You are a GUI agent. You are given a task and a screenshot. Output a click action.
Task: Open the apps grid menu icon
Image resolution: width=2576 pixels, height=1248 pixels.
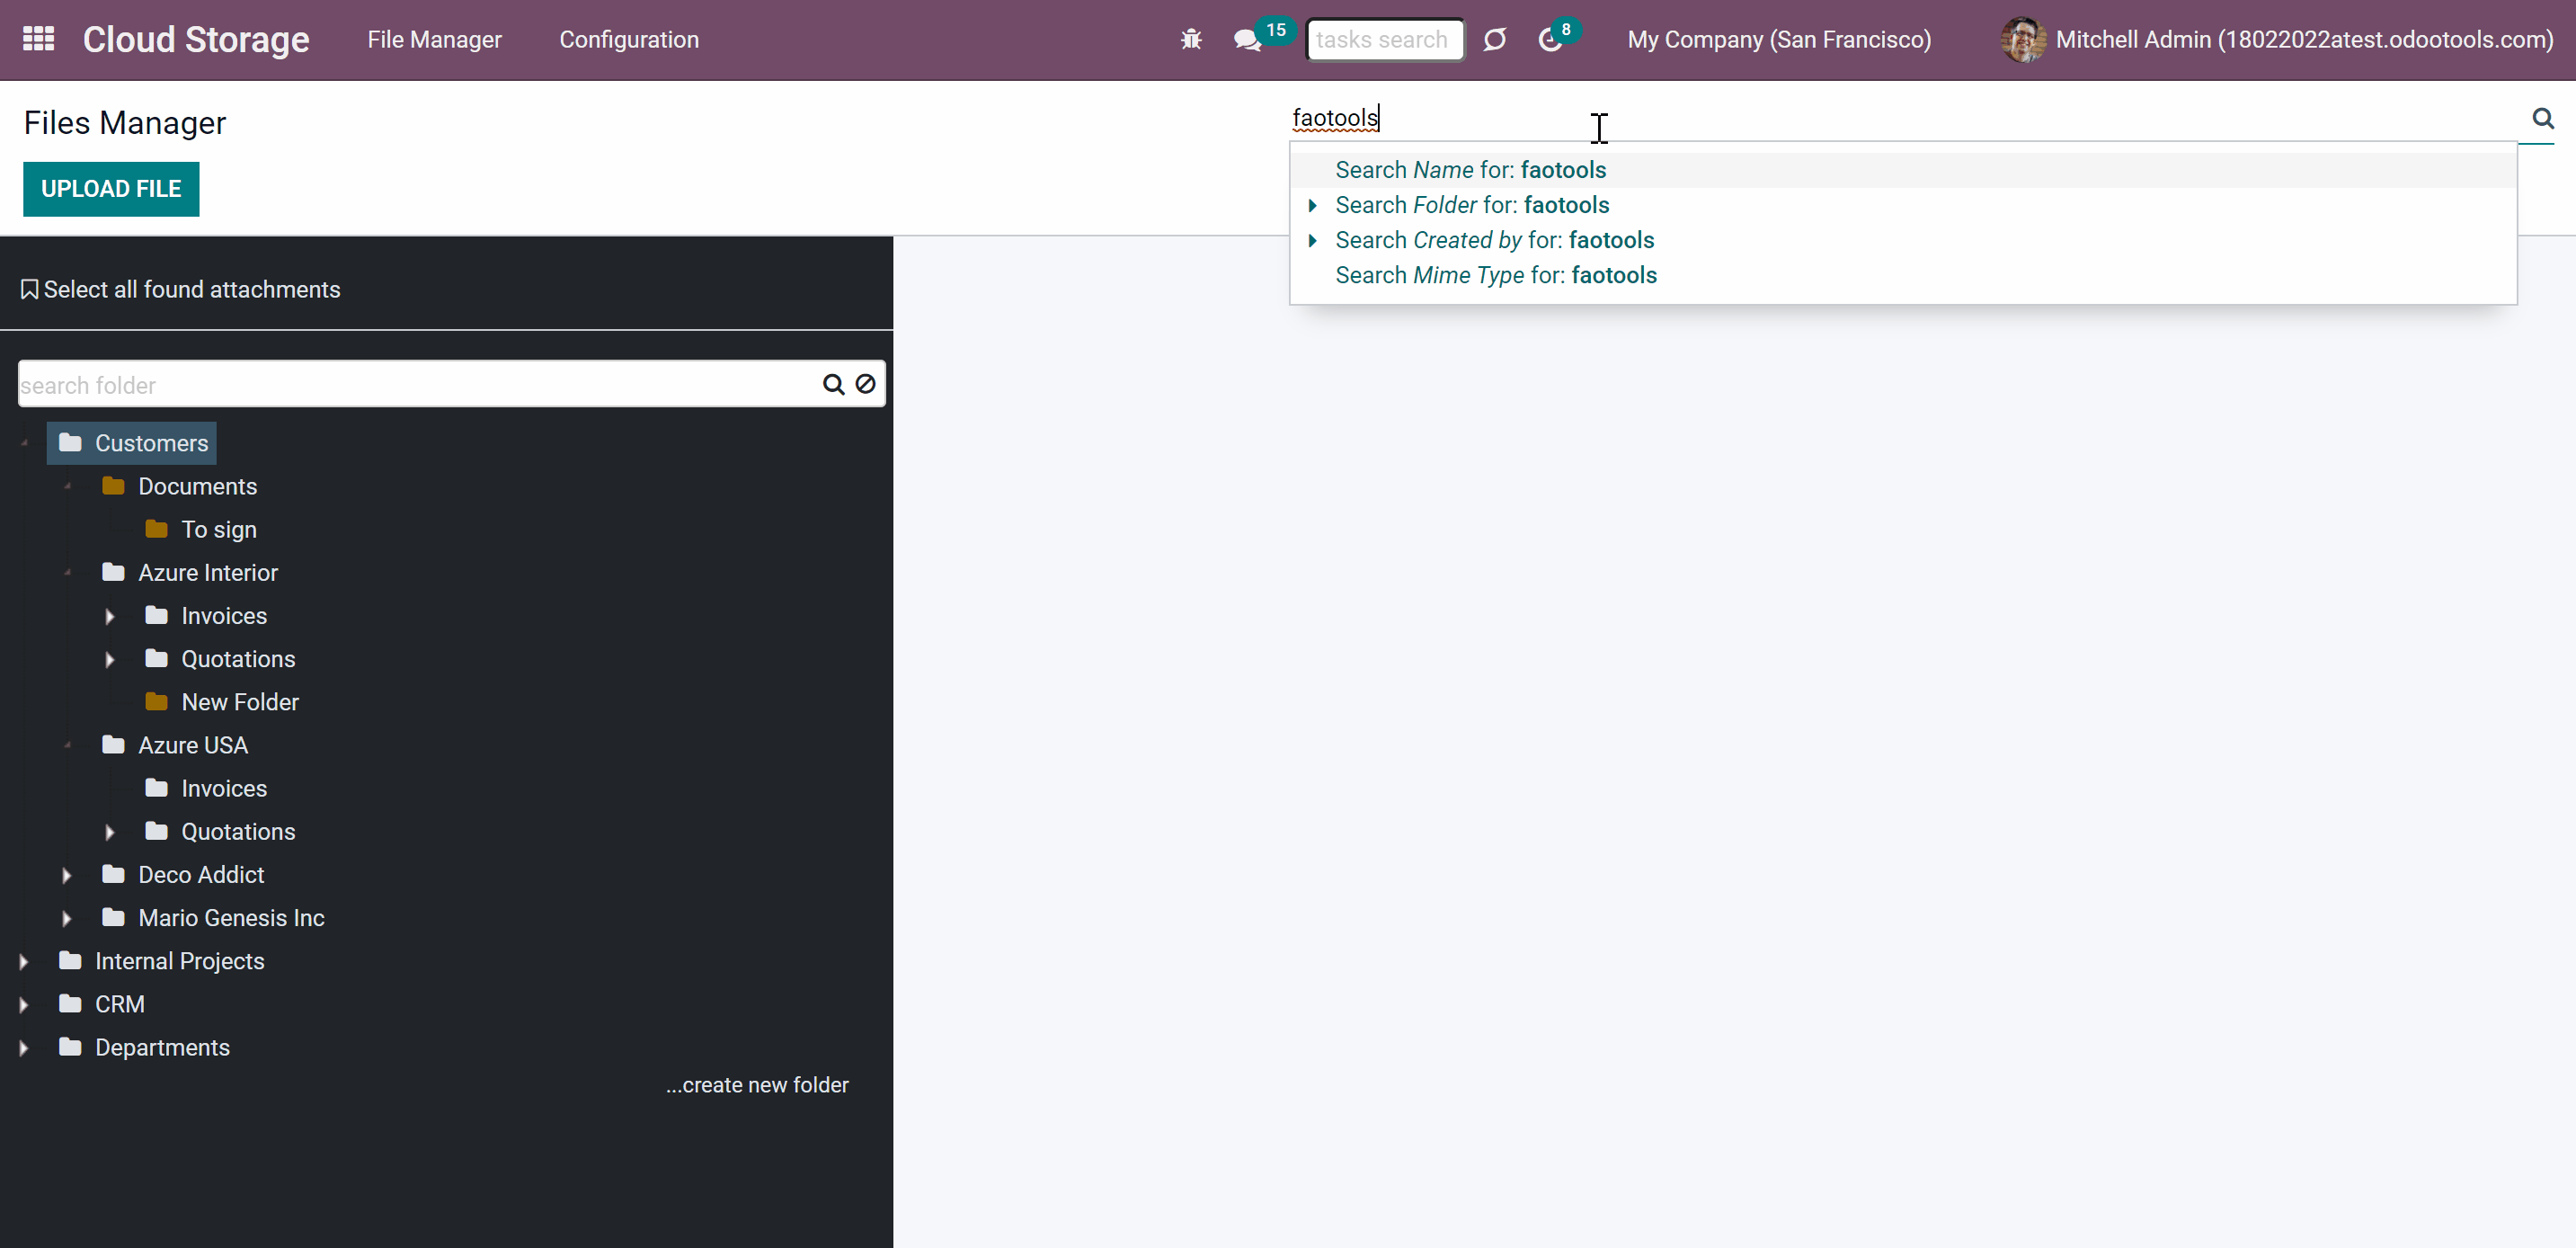[38, 39]
